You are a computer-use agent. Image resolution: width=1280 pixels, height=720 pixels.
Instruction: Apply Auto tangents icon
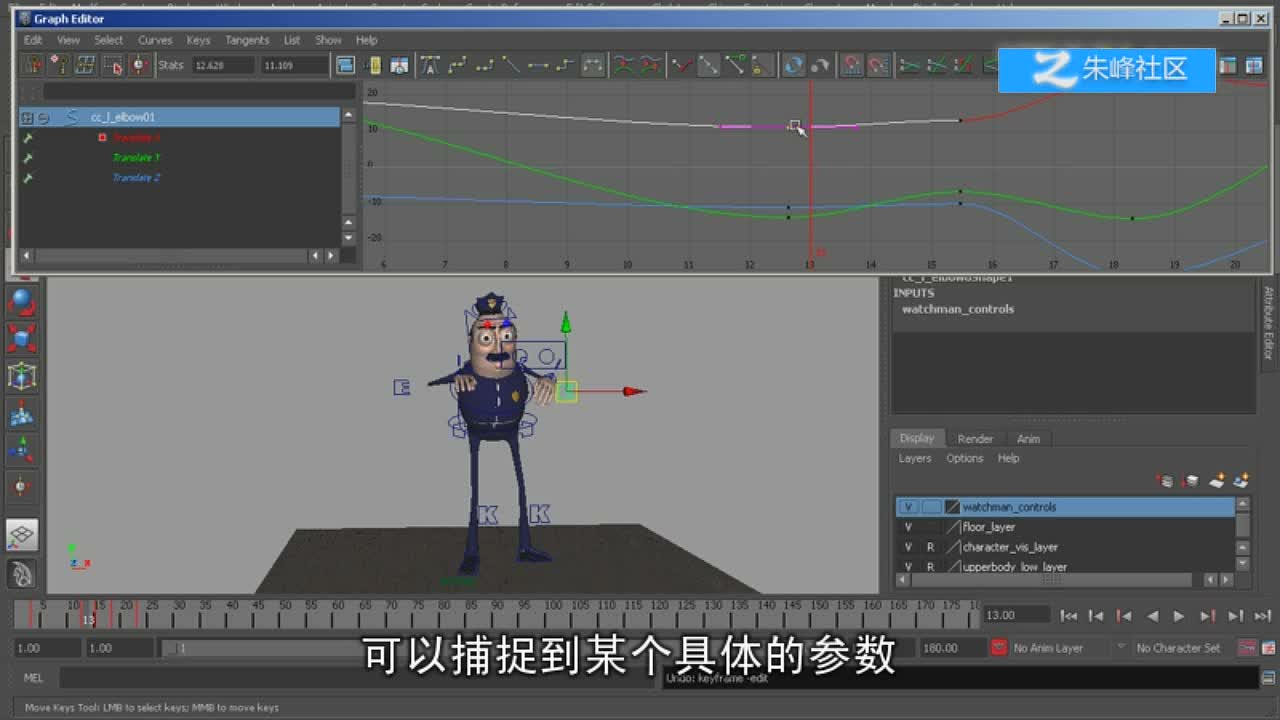[x=430, y=66]
